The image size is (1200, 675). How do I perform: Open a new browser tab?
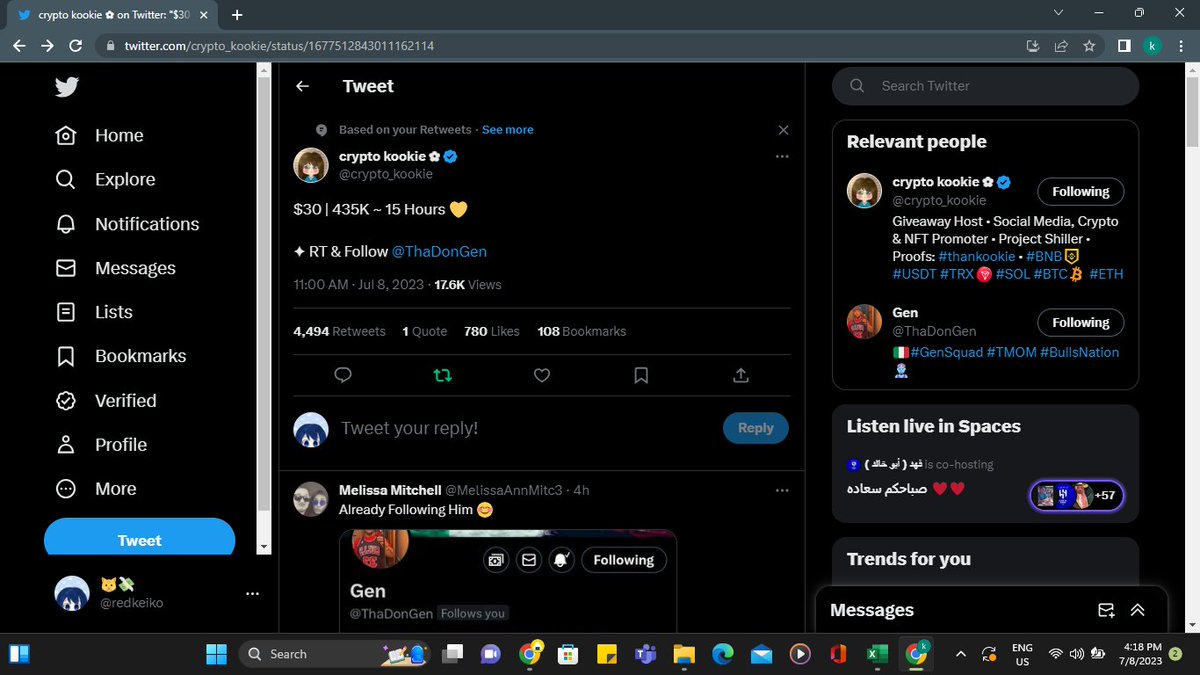[237, 15]
